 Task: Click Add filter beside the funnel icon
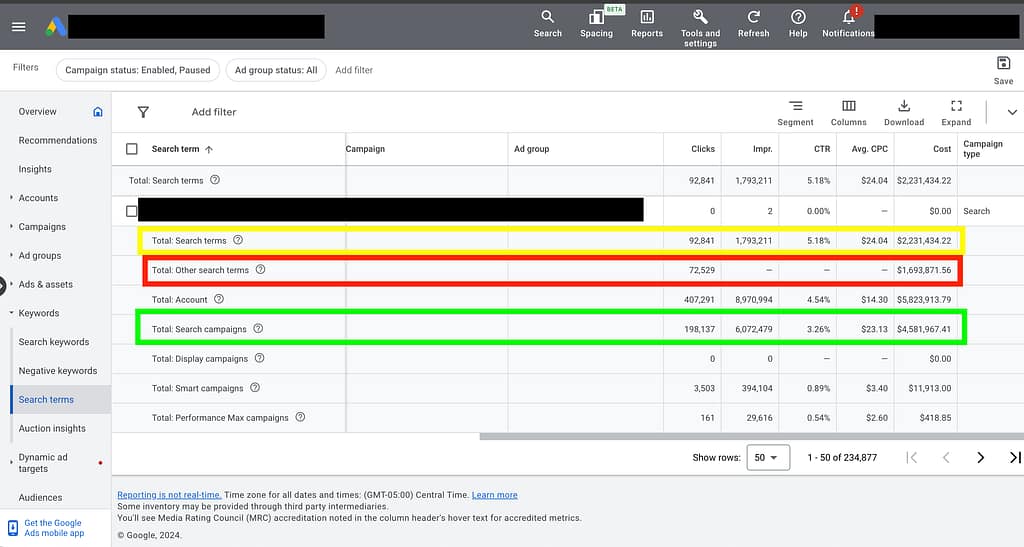[x=214, y=112]
